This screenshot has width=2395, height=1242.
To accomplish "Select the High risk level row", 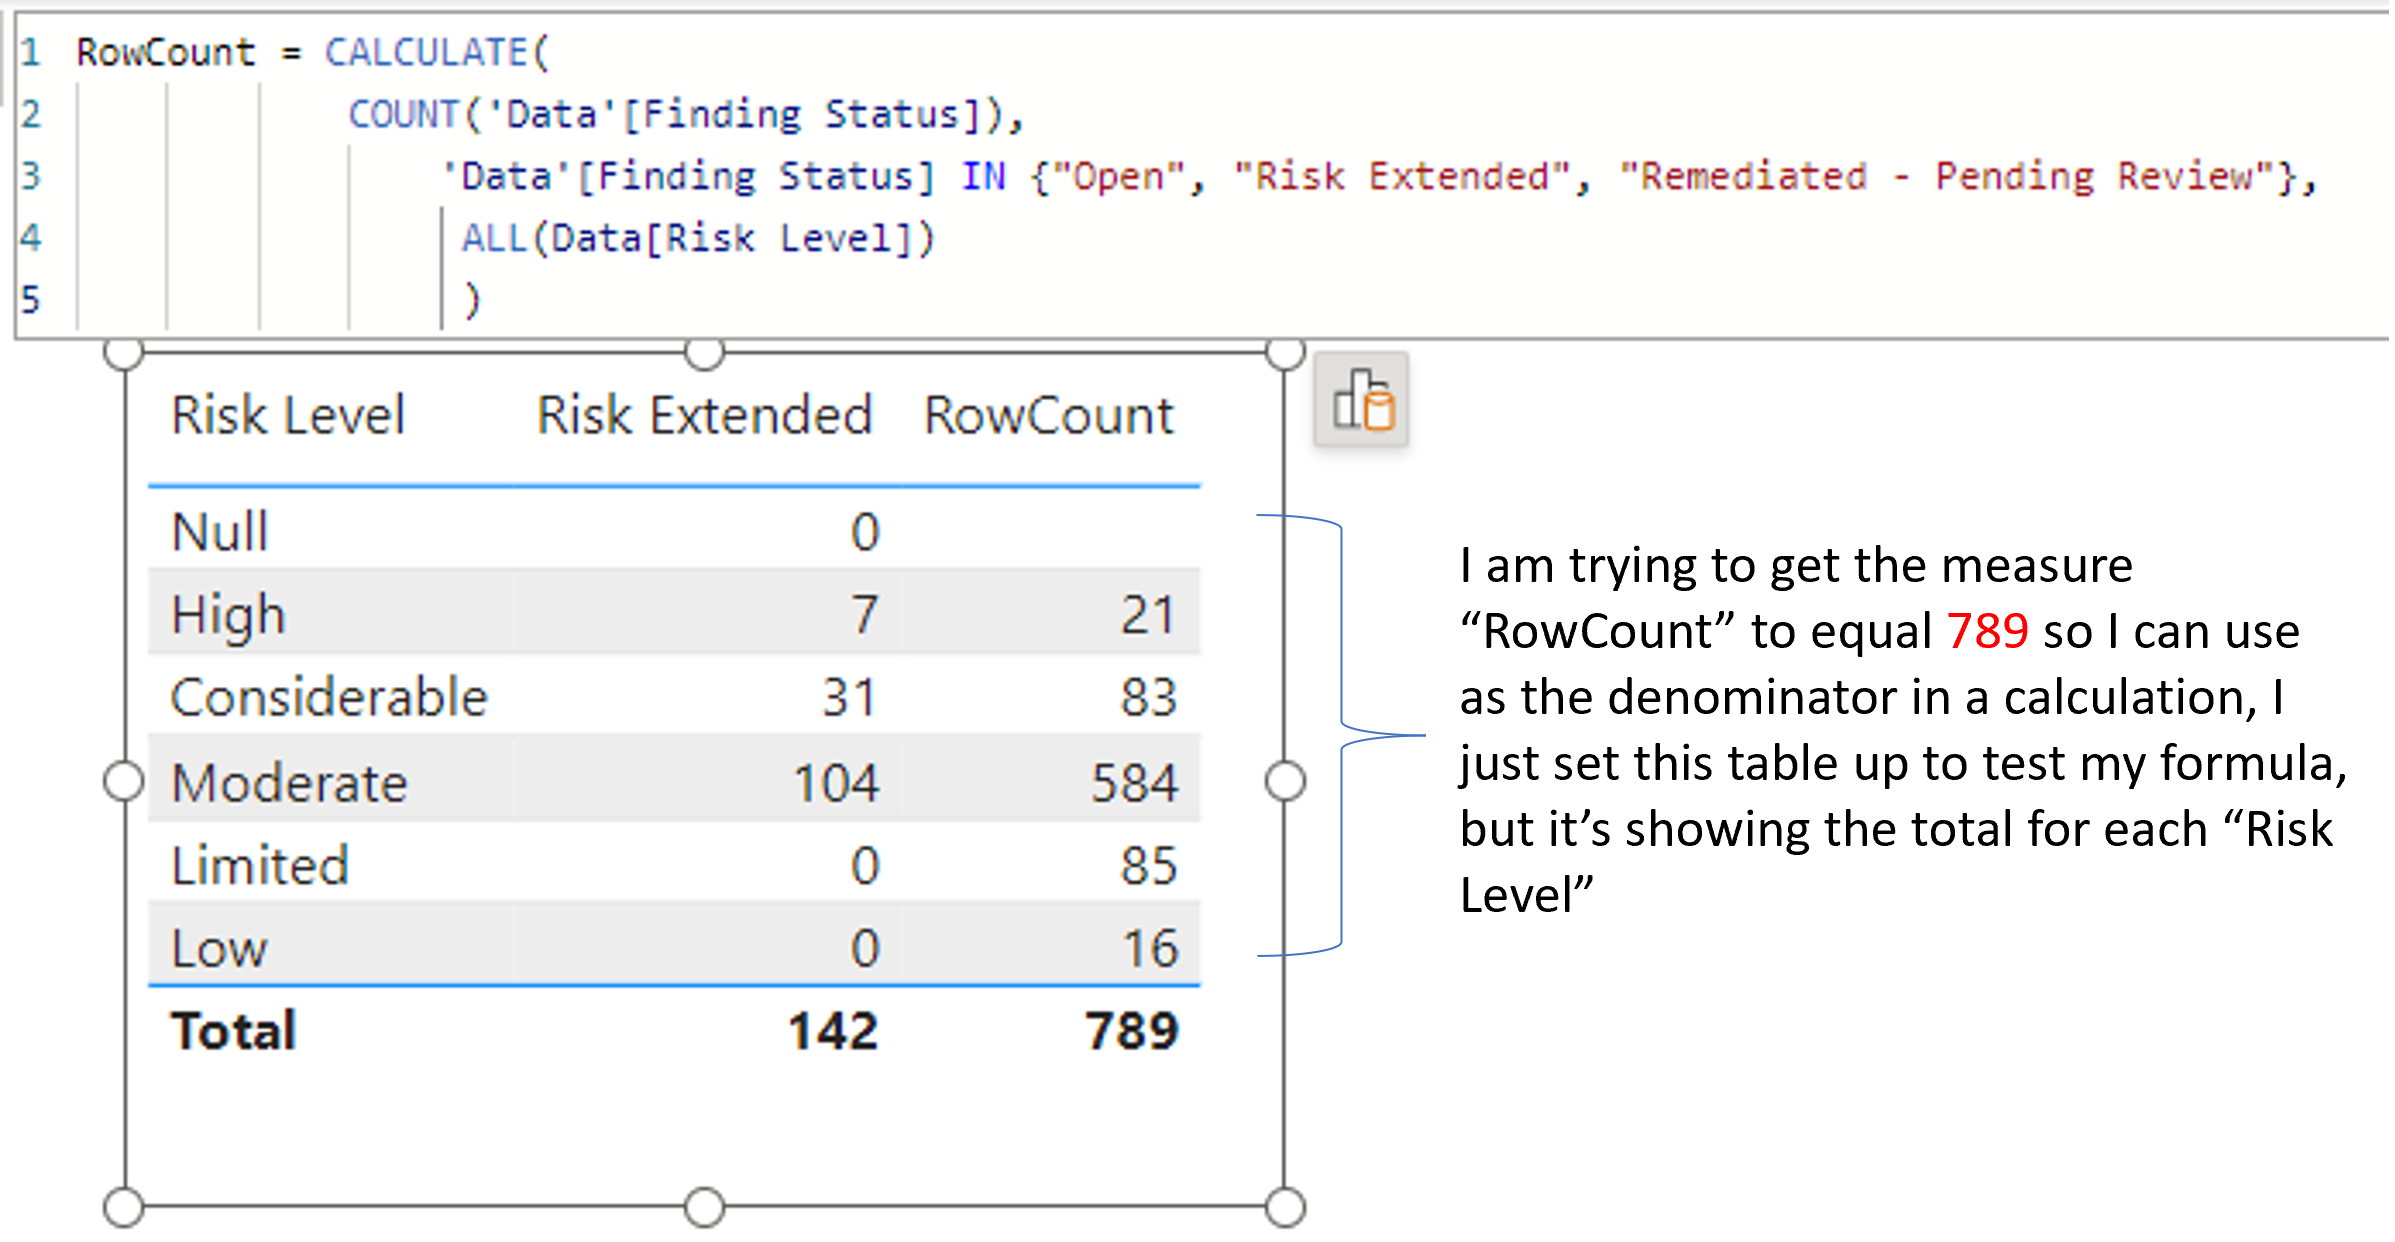I will pyautogui.click(x=674, y=614).
